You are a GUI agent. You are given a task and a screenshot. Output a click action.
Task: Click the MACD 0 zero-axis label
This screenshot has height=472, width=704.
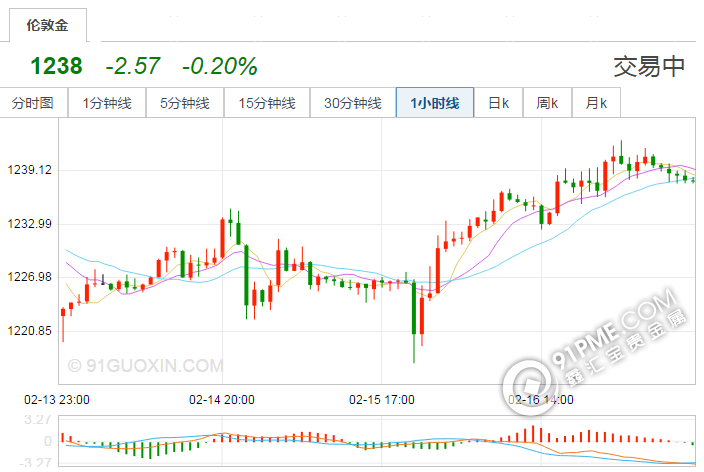click(x=48, y=441)
